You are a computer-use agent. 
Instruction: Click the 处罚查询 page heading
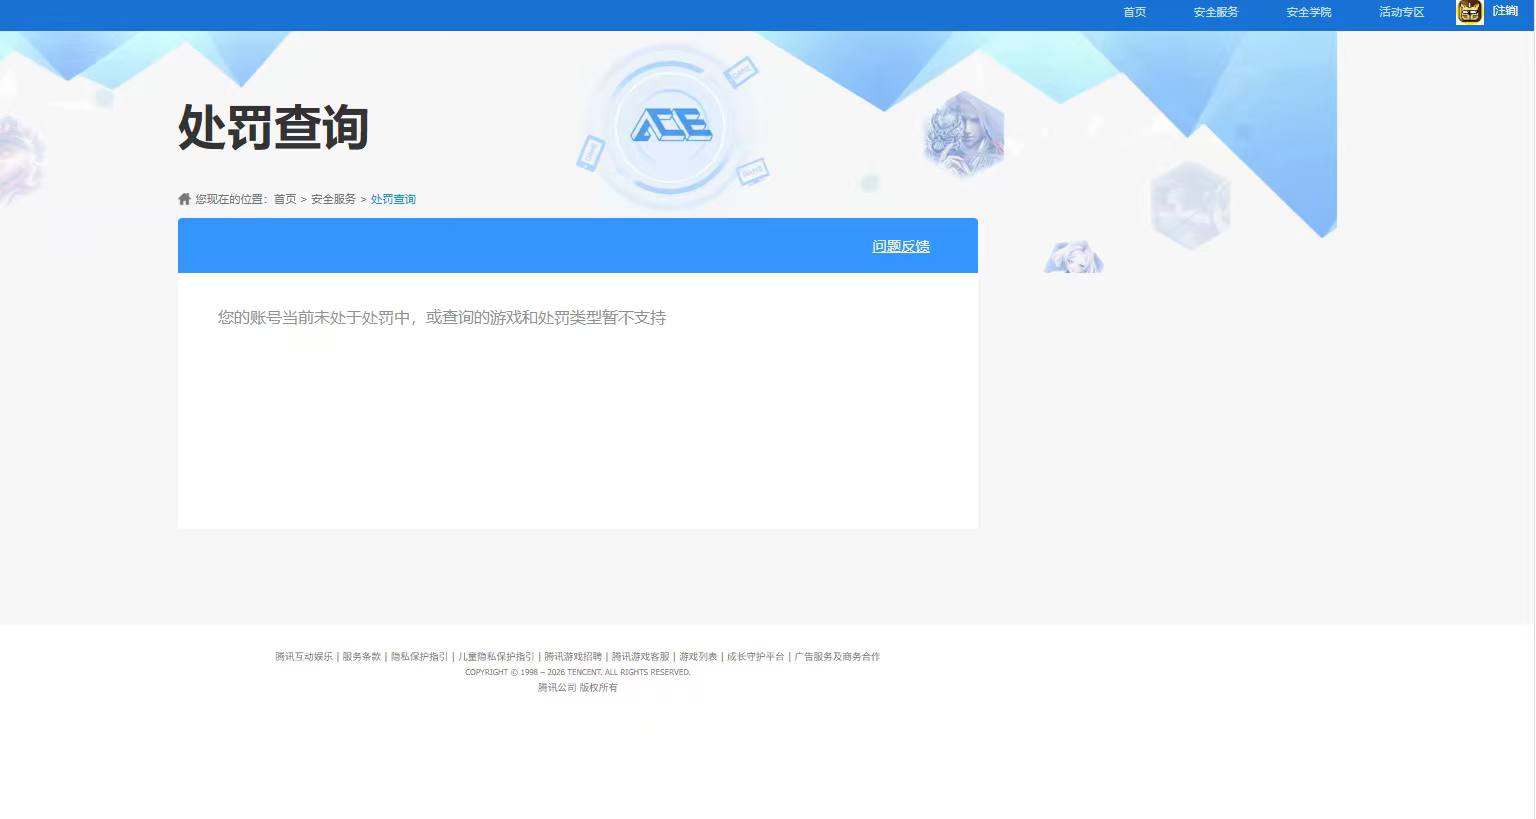tap(274, 127)
